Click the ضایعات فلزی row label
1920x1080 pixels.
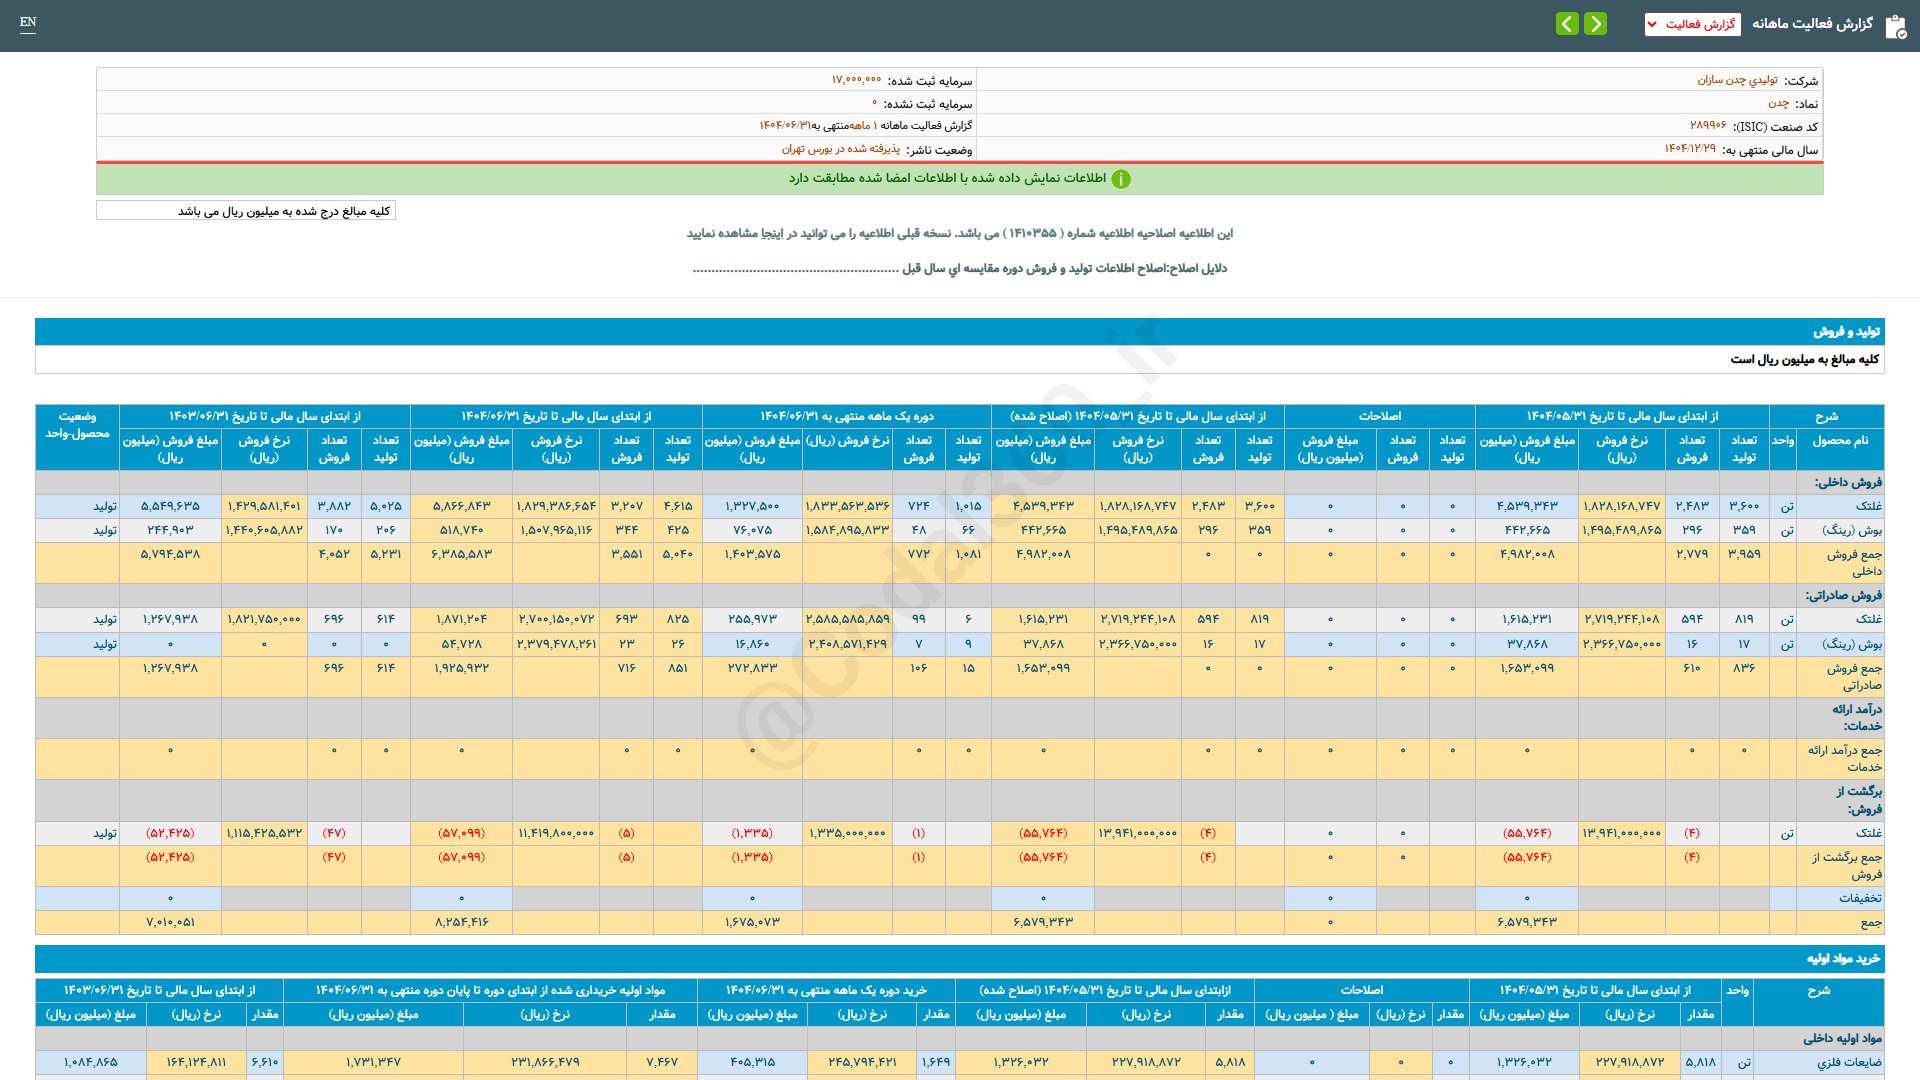click(1848, 1062)
